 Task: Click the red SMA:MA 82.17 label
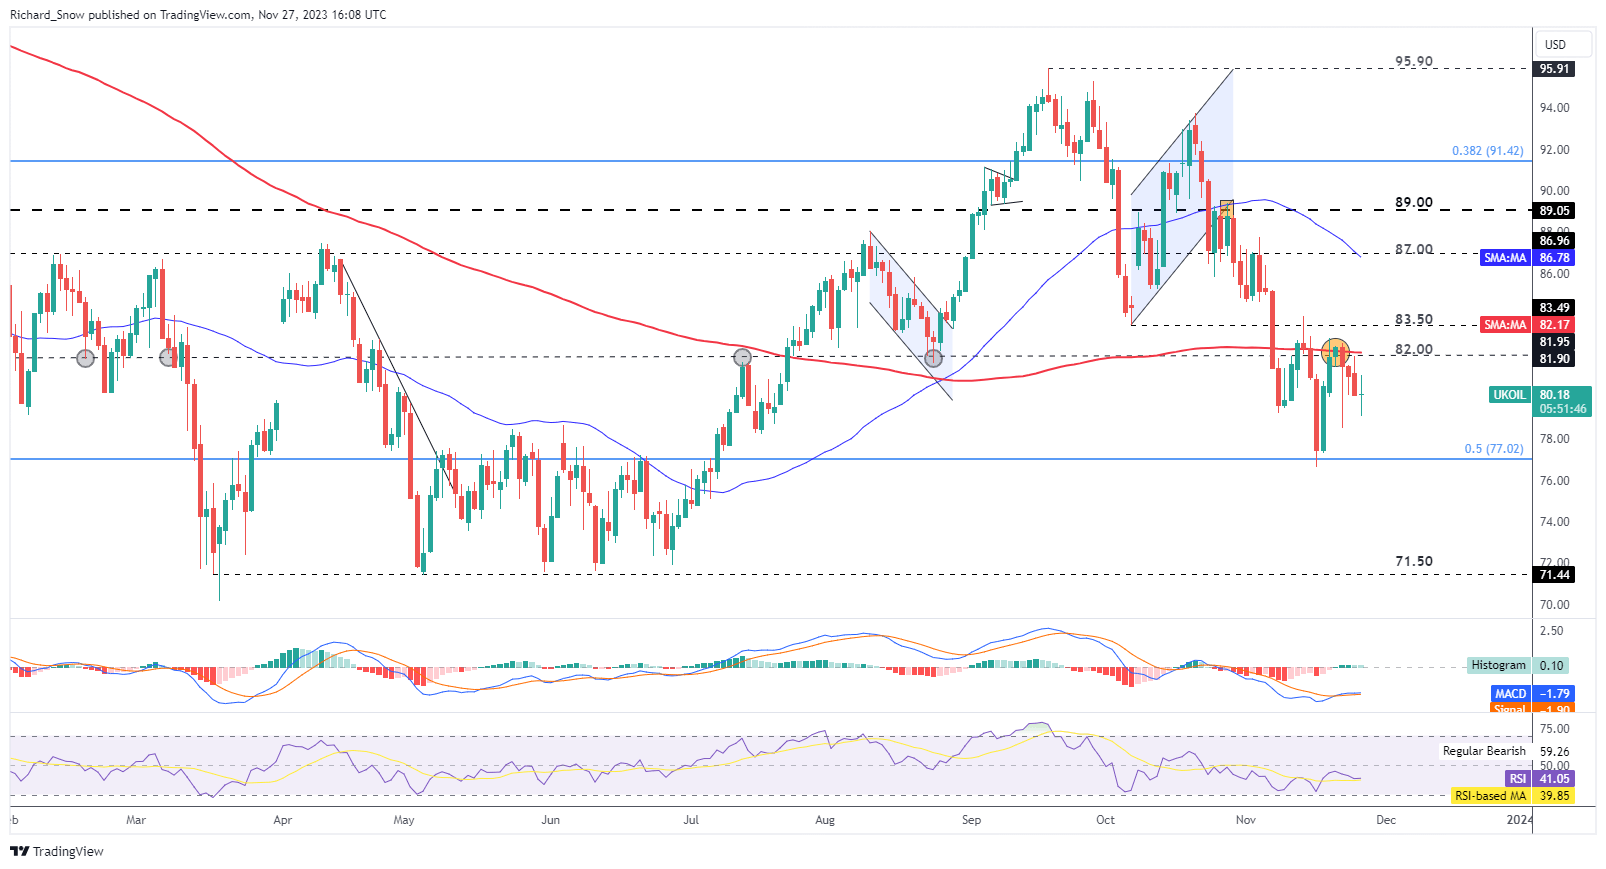point(1527,325)
